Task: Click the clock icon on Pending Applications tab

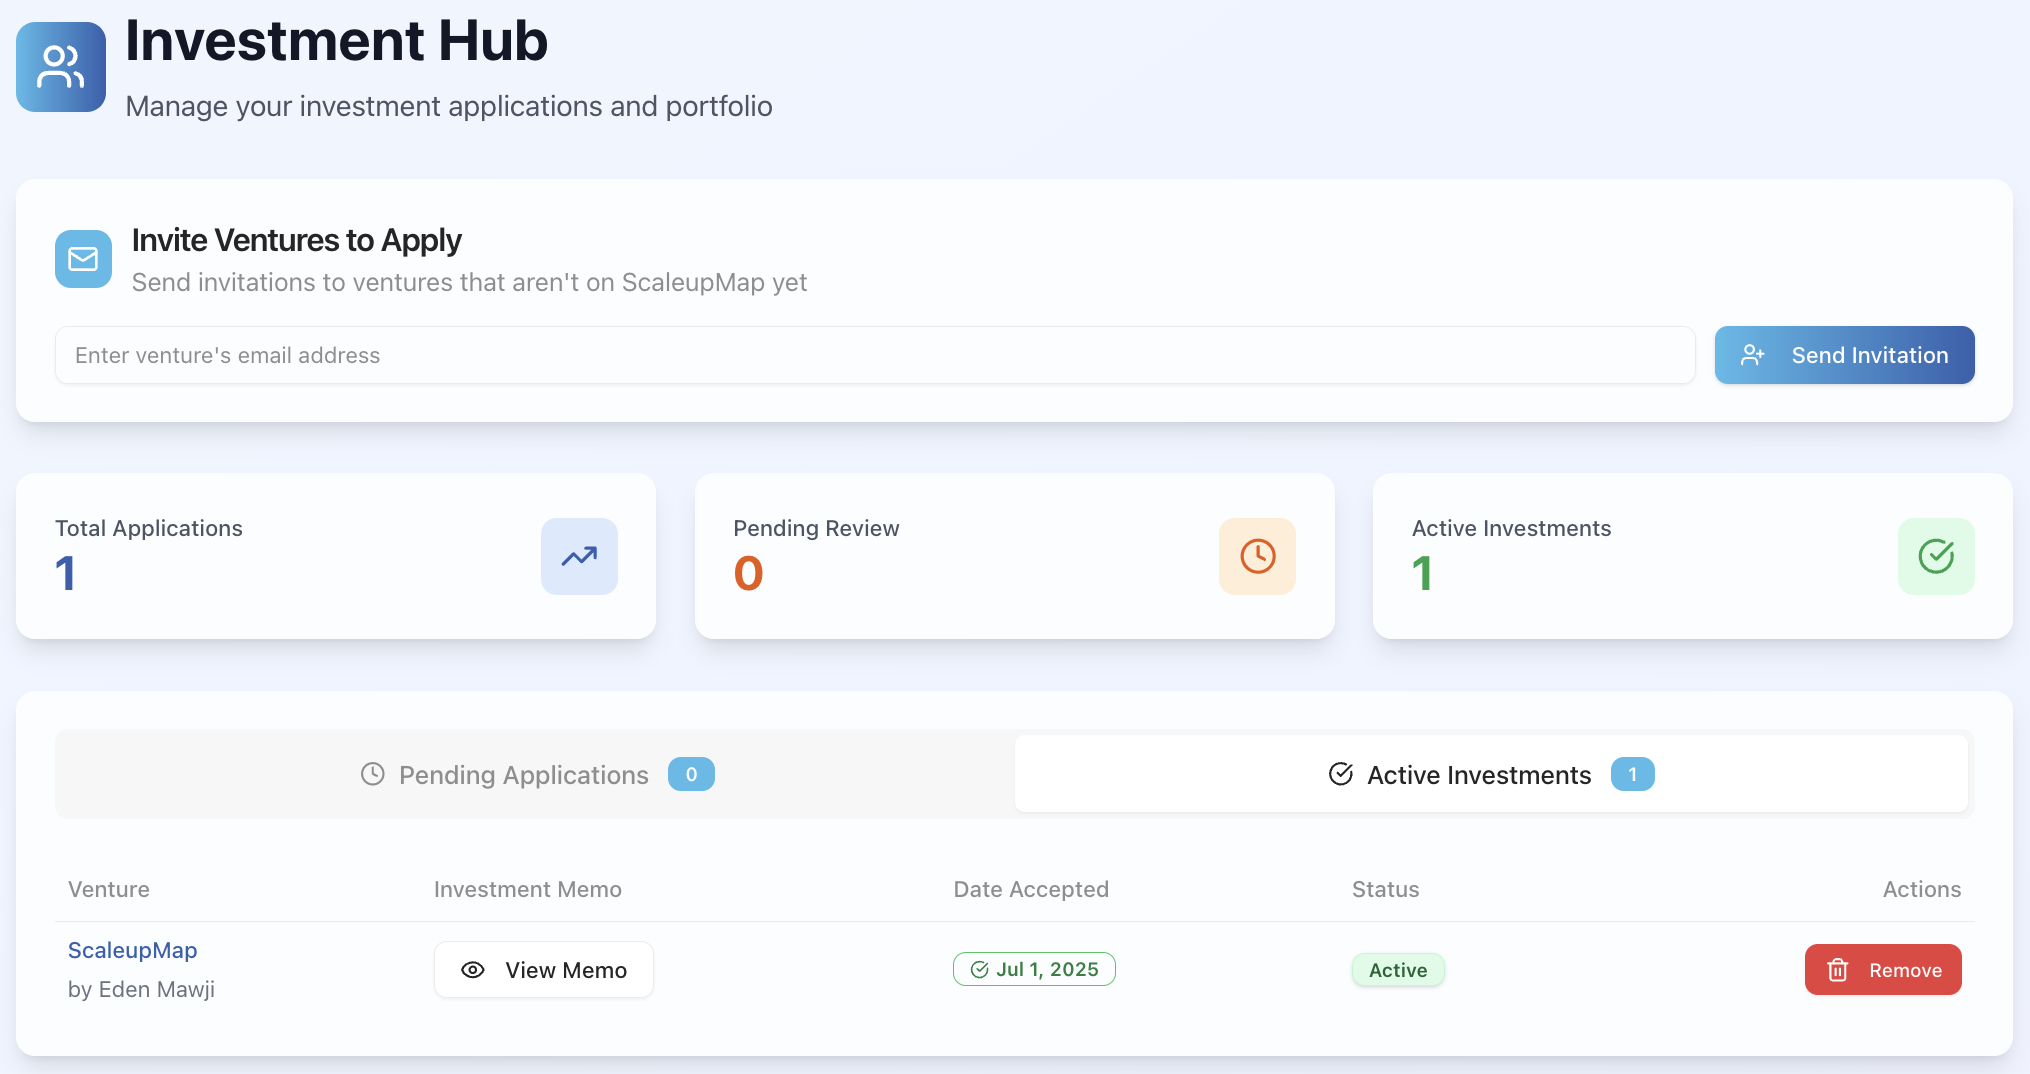Action: click(x=373, y=774)
